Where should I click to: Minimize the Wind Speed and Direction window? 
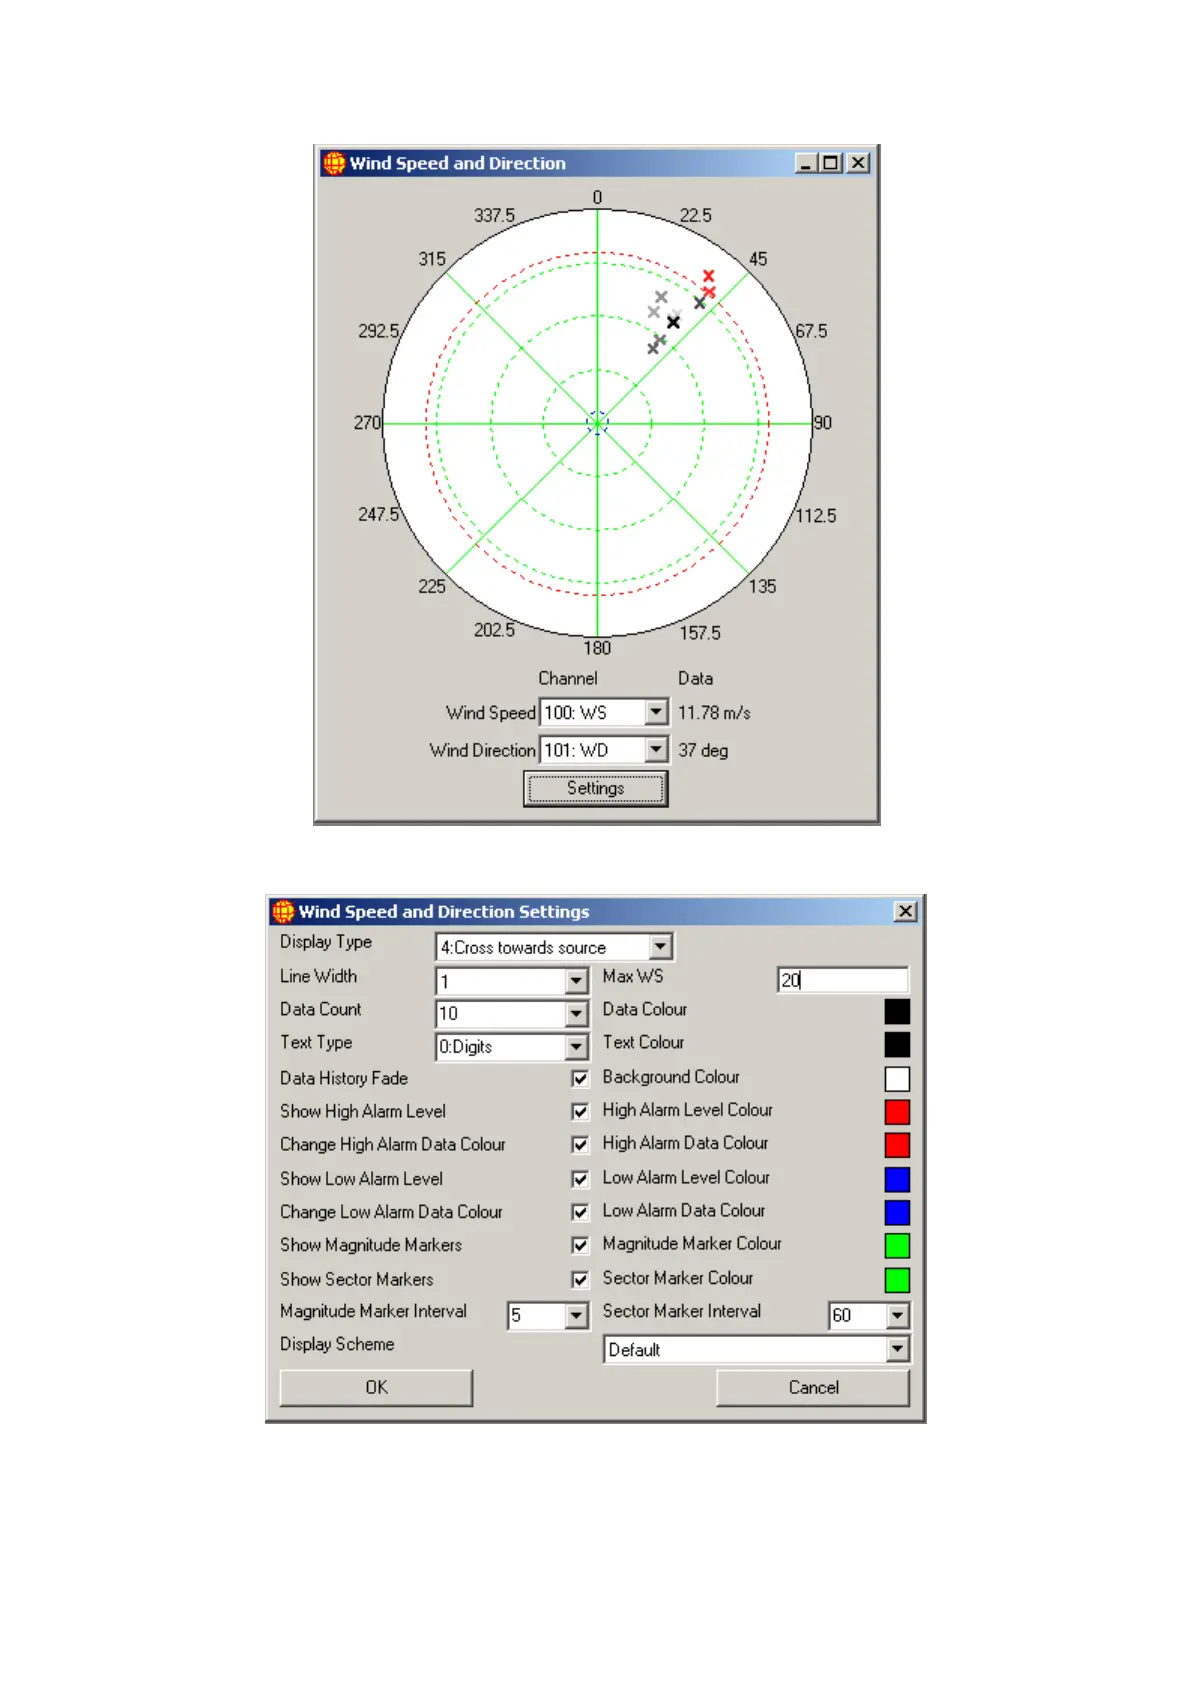click(806, 163)
